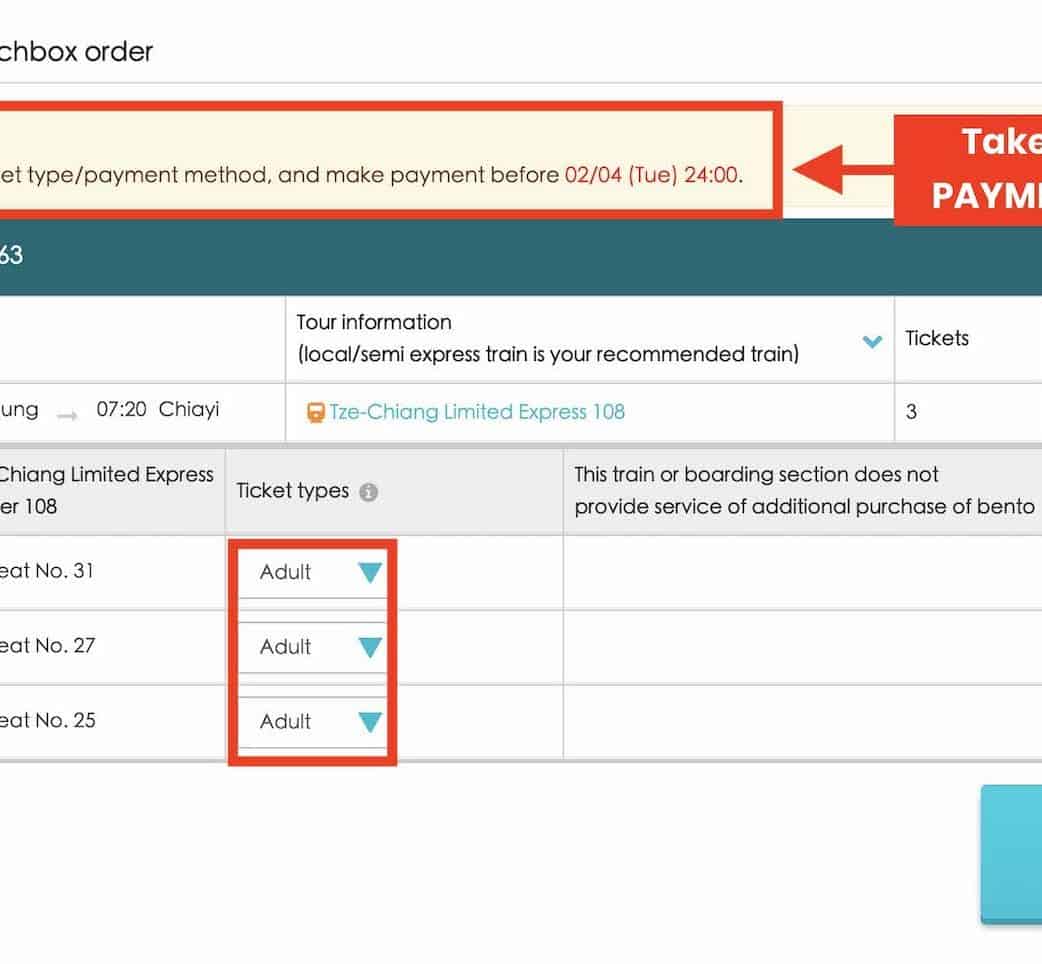Select the Seat No. 27 cell
This screenshot has height=964, width=1042.
pos(48,646)
